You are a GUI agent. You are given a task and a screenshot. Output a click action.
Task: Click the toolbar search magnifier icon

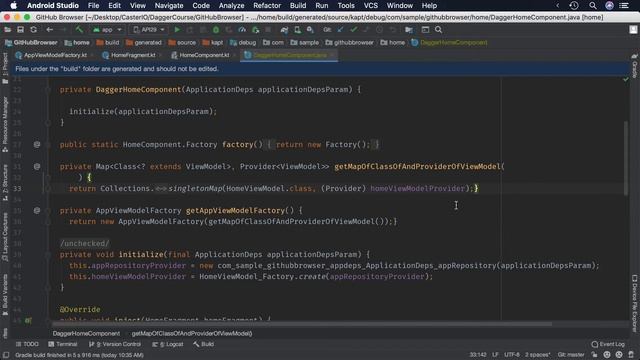[438, 30]
